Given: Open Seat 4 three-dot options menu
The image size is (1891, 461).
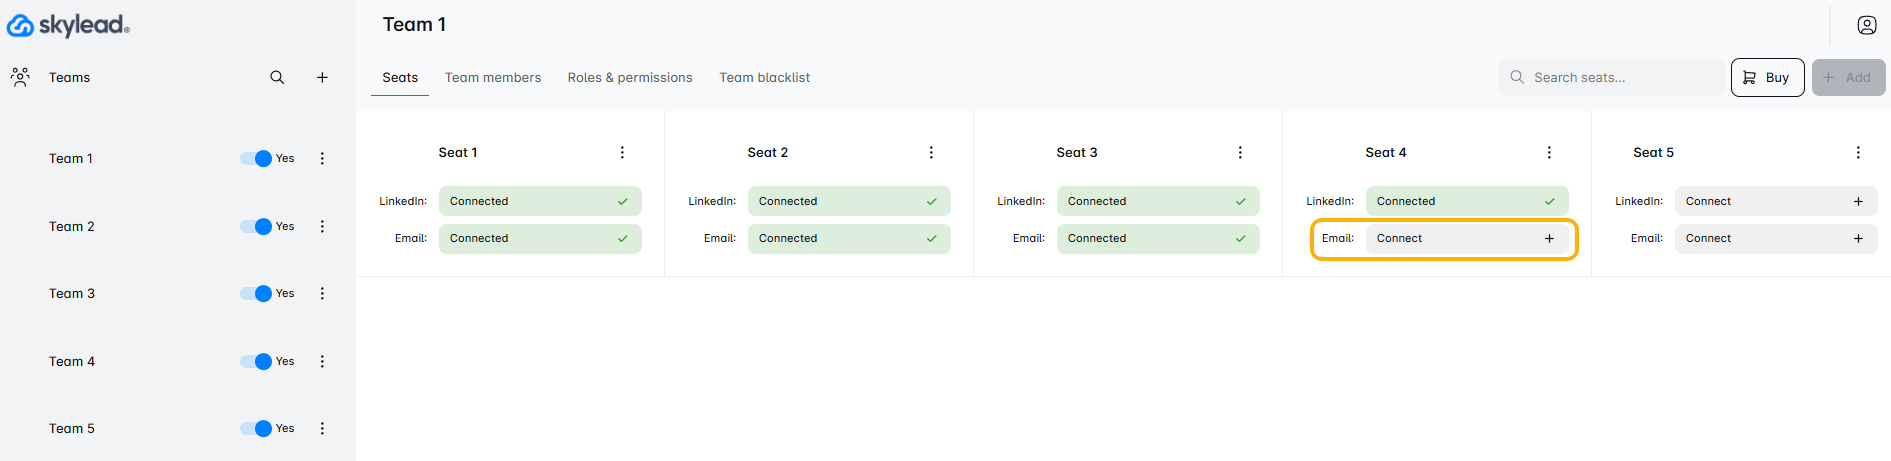Looking at the screenshot, I should pos(1549,152).
